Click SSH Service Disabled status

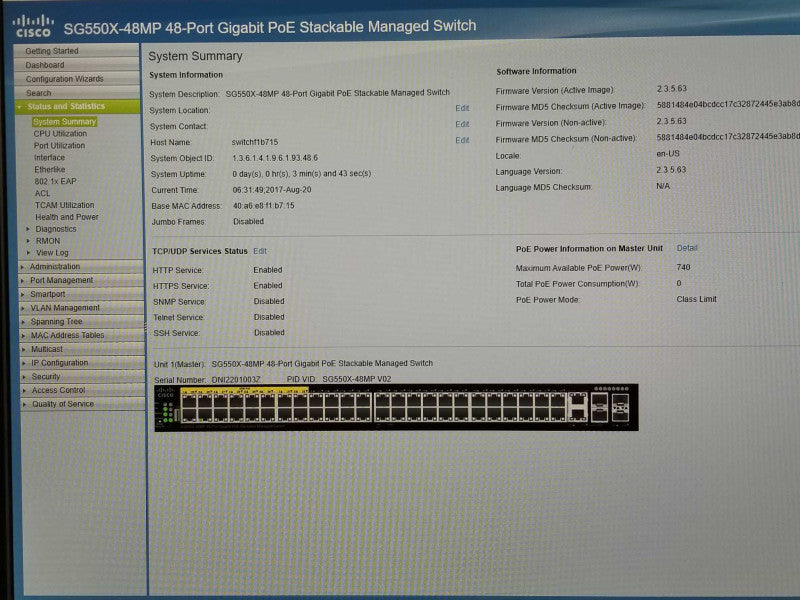coord(269,333)
